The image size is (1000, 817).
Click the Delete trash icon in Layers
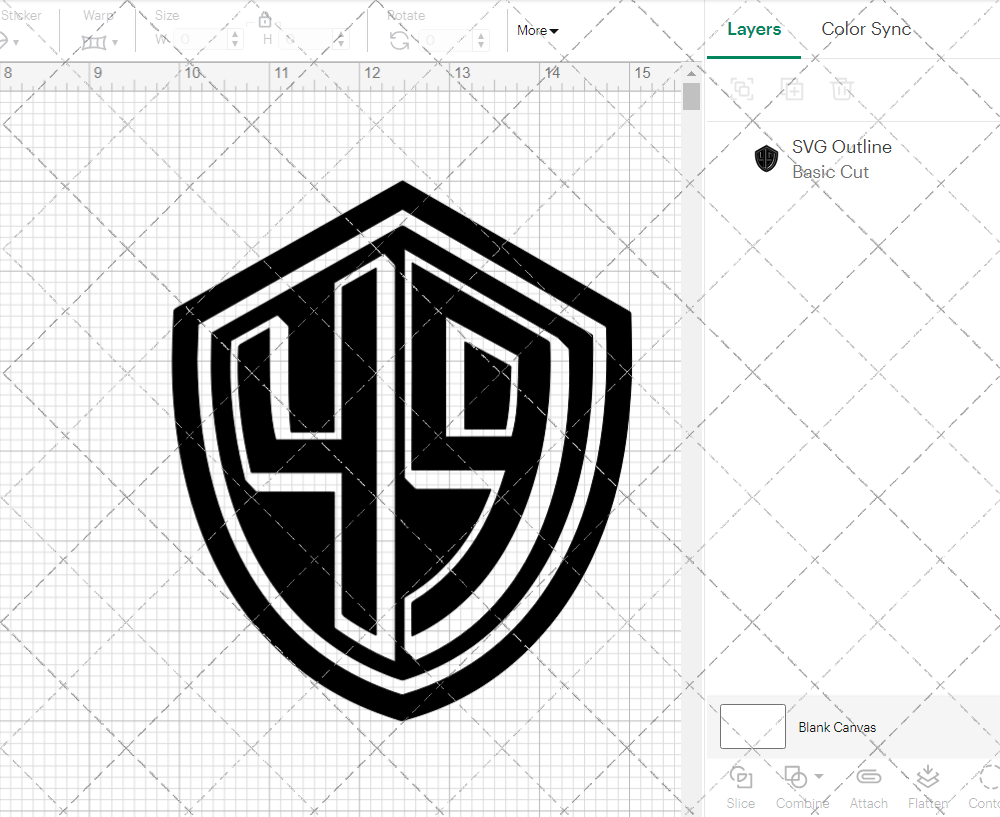click(842, 89)
